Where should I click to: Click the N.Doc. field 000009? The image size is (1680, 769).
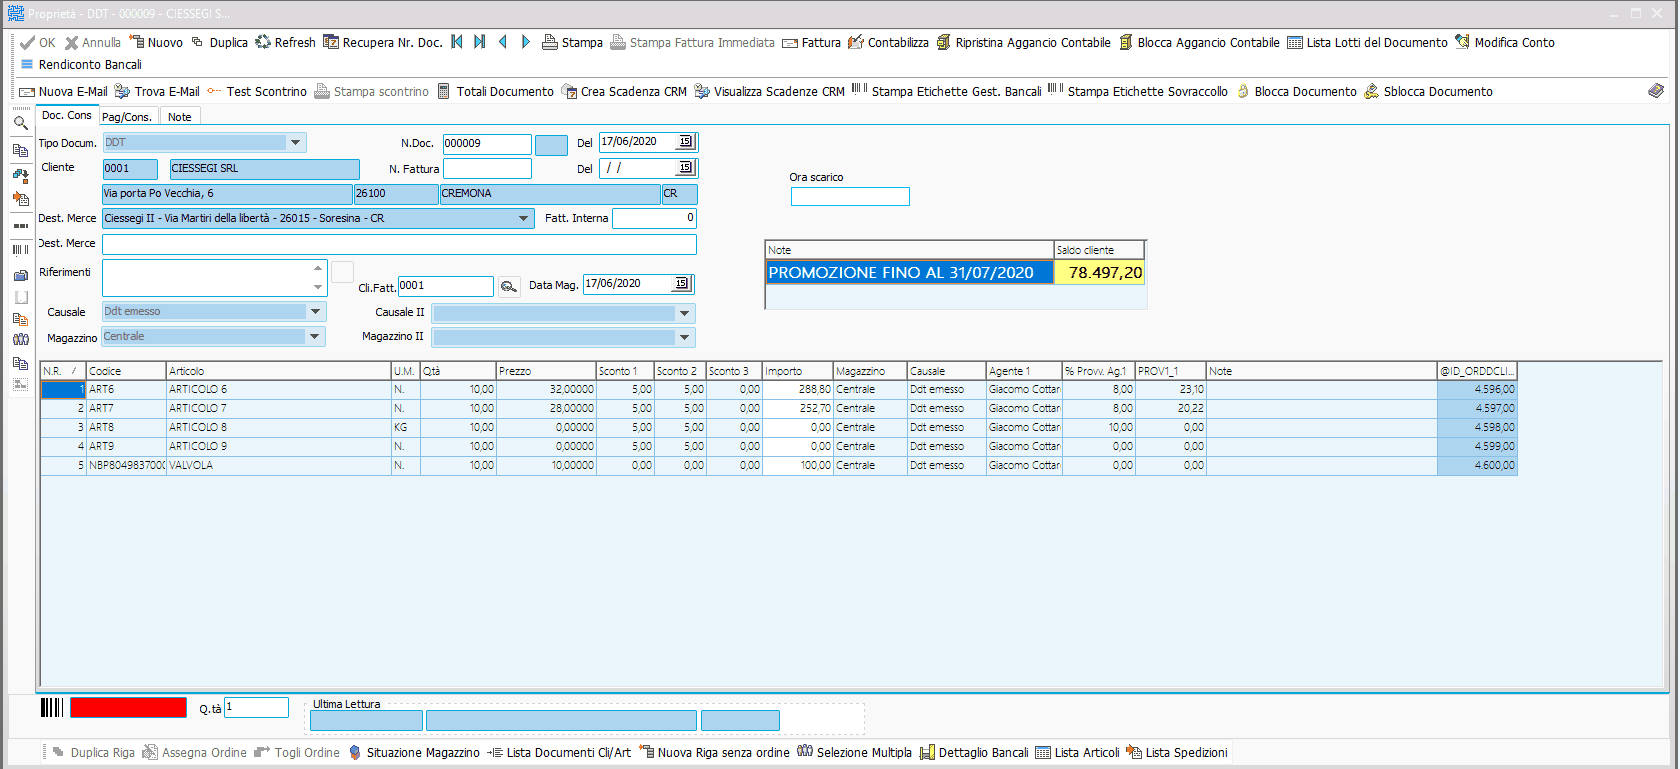(487, 144)
